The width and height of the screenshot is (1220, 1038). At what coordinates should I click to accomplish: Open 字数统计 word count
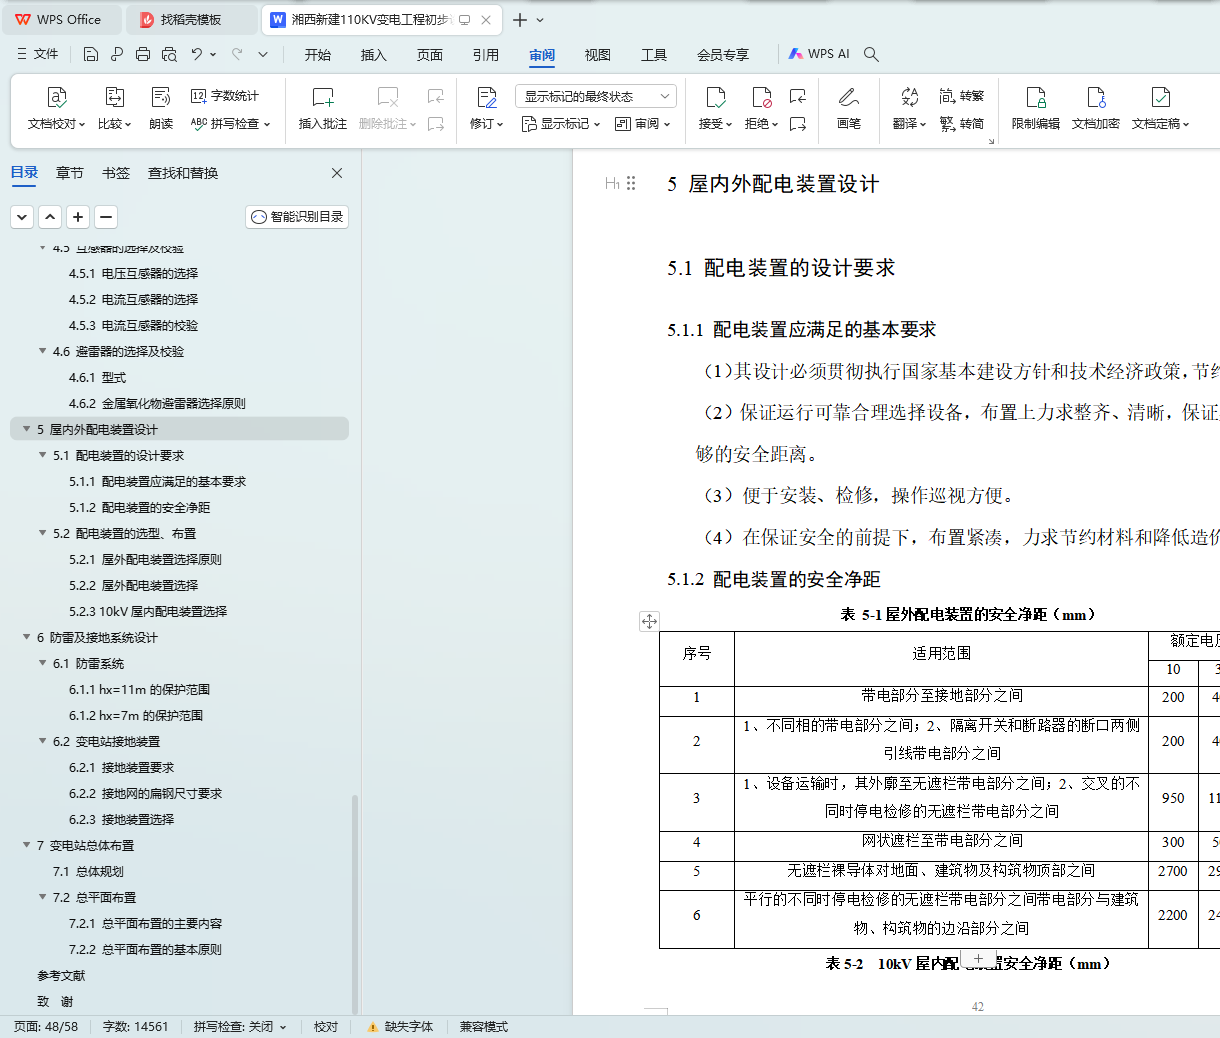[x=225, y=96]
